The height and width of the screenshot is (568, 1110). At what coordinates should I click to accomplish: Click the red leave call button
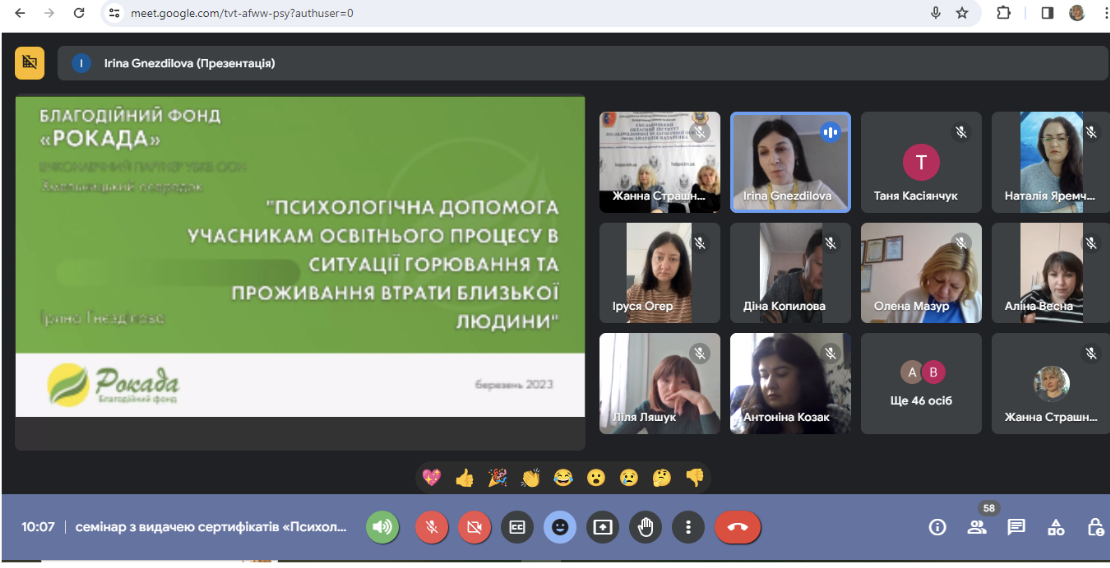click(x=737, y=527)
